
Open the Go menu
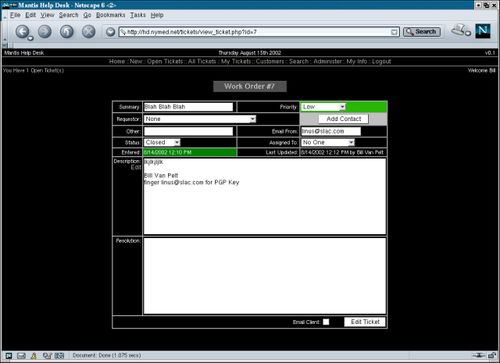coord(87,15)
